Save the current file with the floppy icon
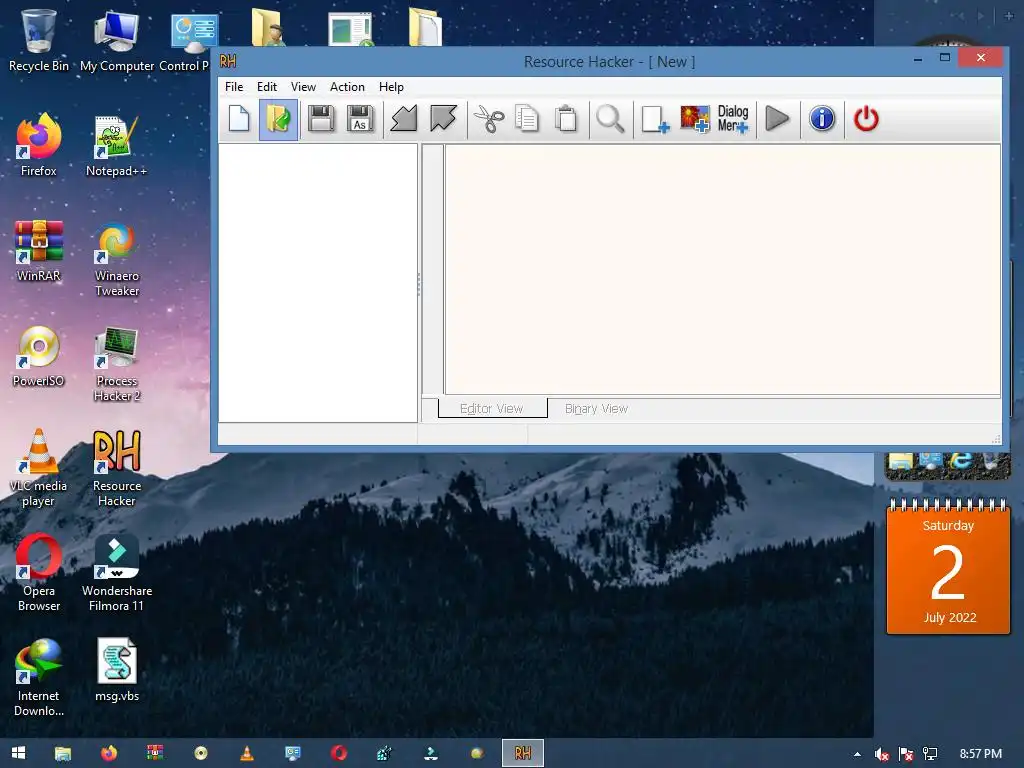The width and height of the screenshot is (1024, 768). (x=321, y=119)
